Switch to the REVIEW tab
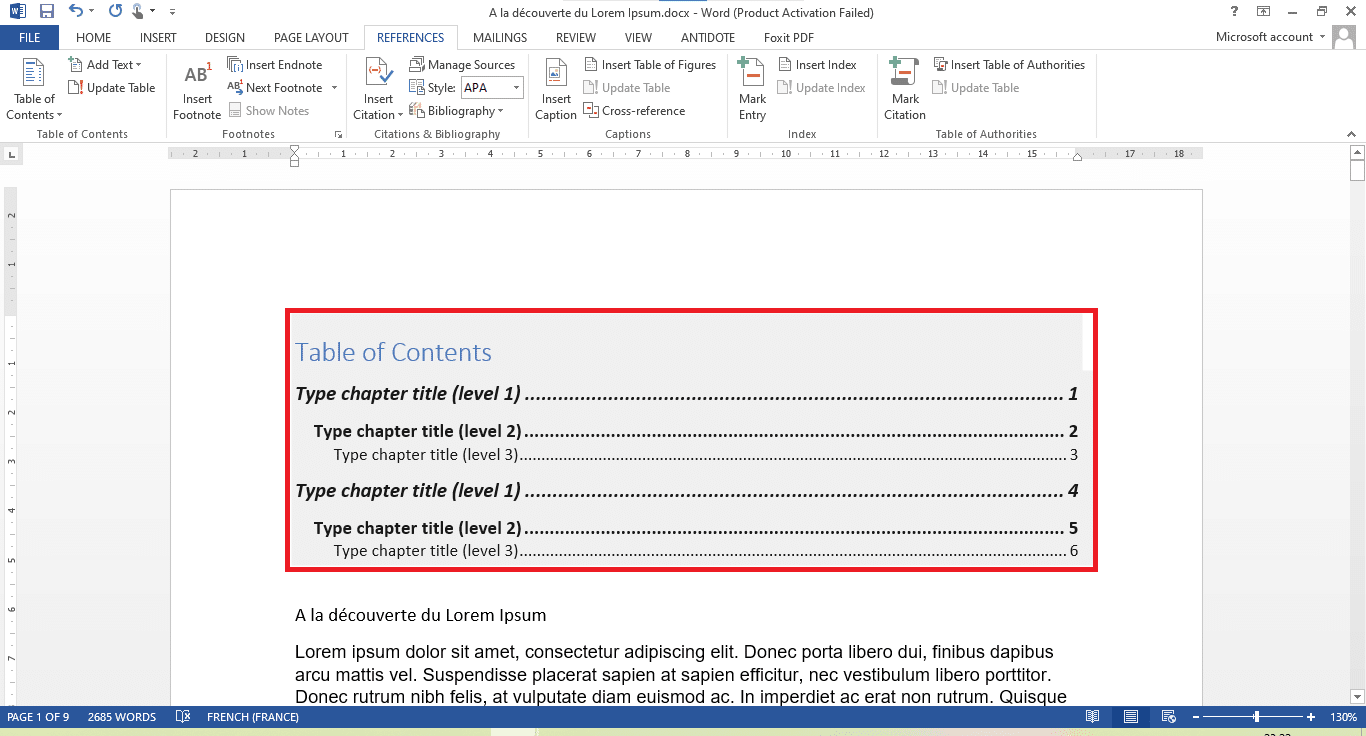This screenshot has width=1366, height=736. pos(576,38)
